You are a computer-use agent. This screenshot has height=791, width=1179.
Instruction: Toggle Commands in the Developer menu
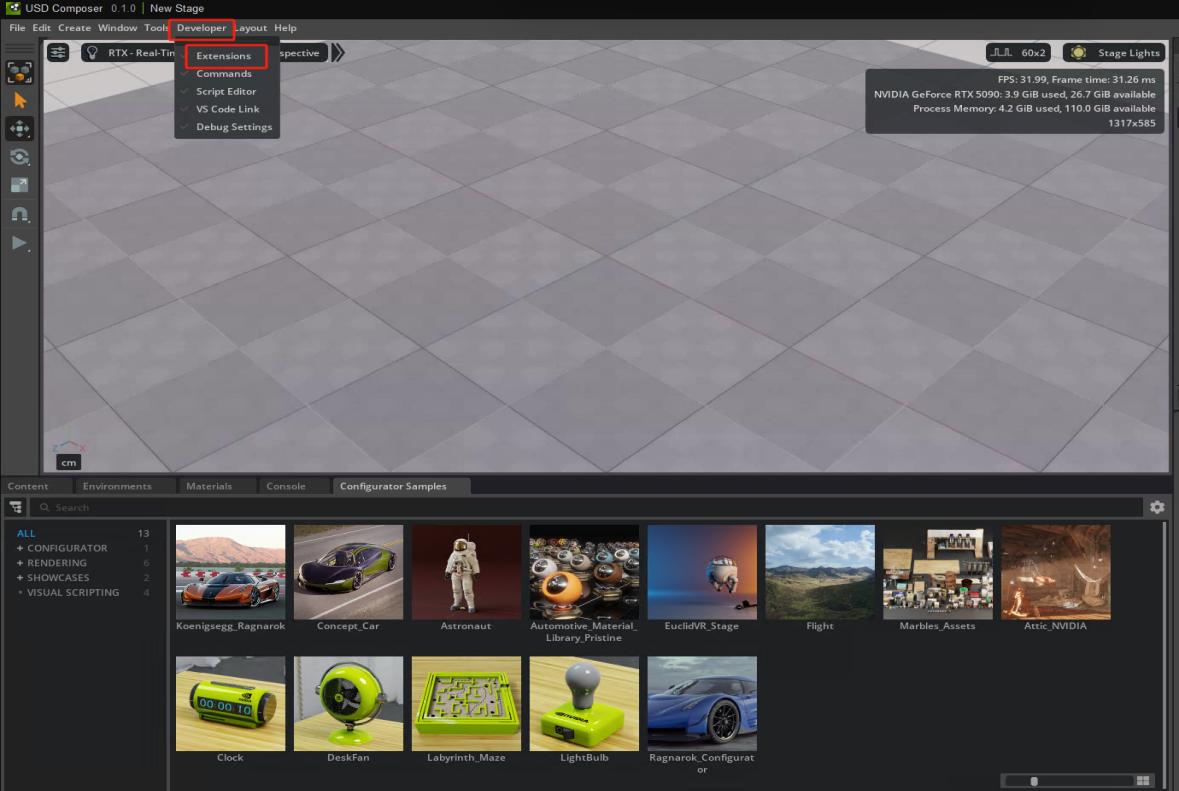(226, 74)
